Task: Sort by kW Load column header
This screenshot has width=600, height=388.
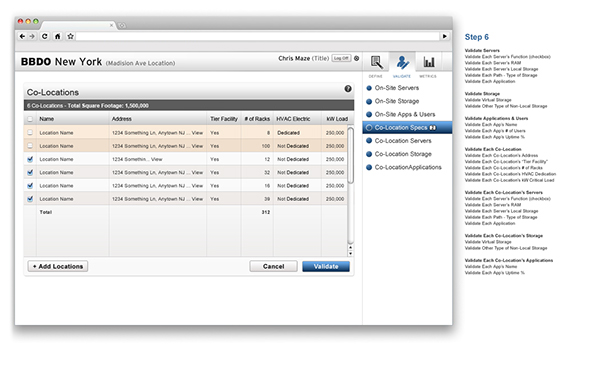Action: pyautogui.click(x=337, y=119)
